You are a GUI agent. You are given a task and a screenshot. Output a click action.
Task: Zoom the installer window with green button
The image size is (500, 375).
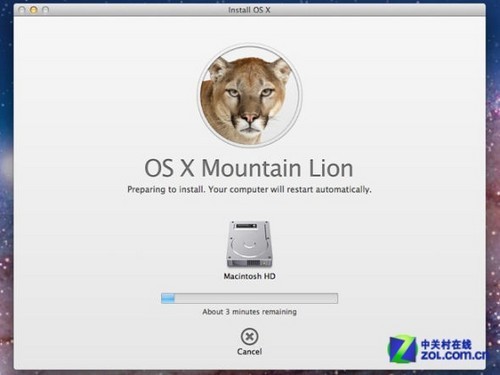click(x=45, y=10)
